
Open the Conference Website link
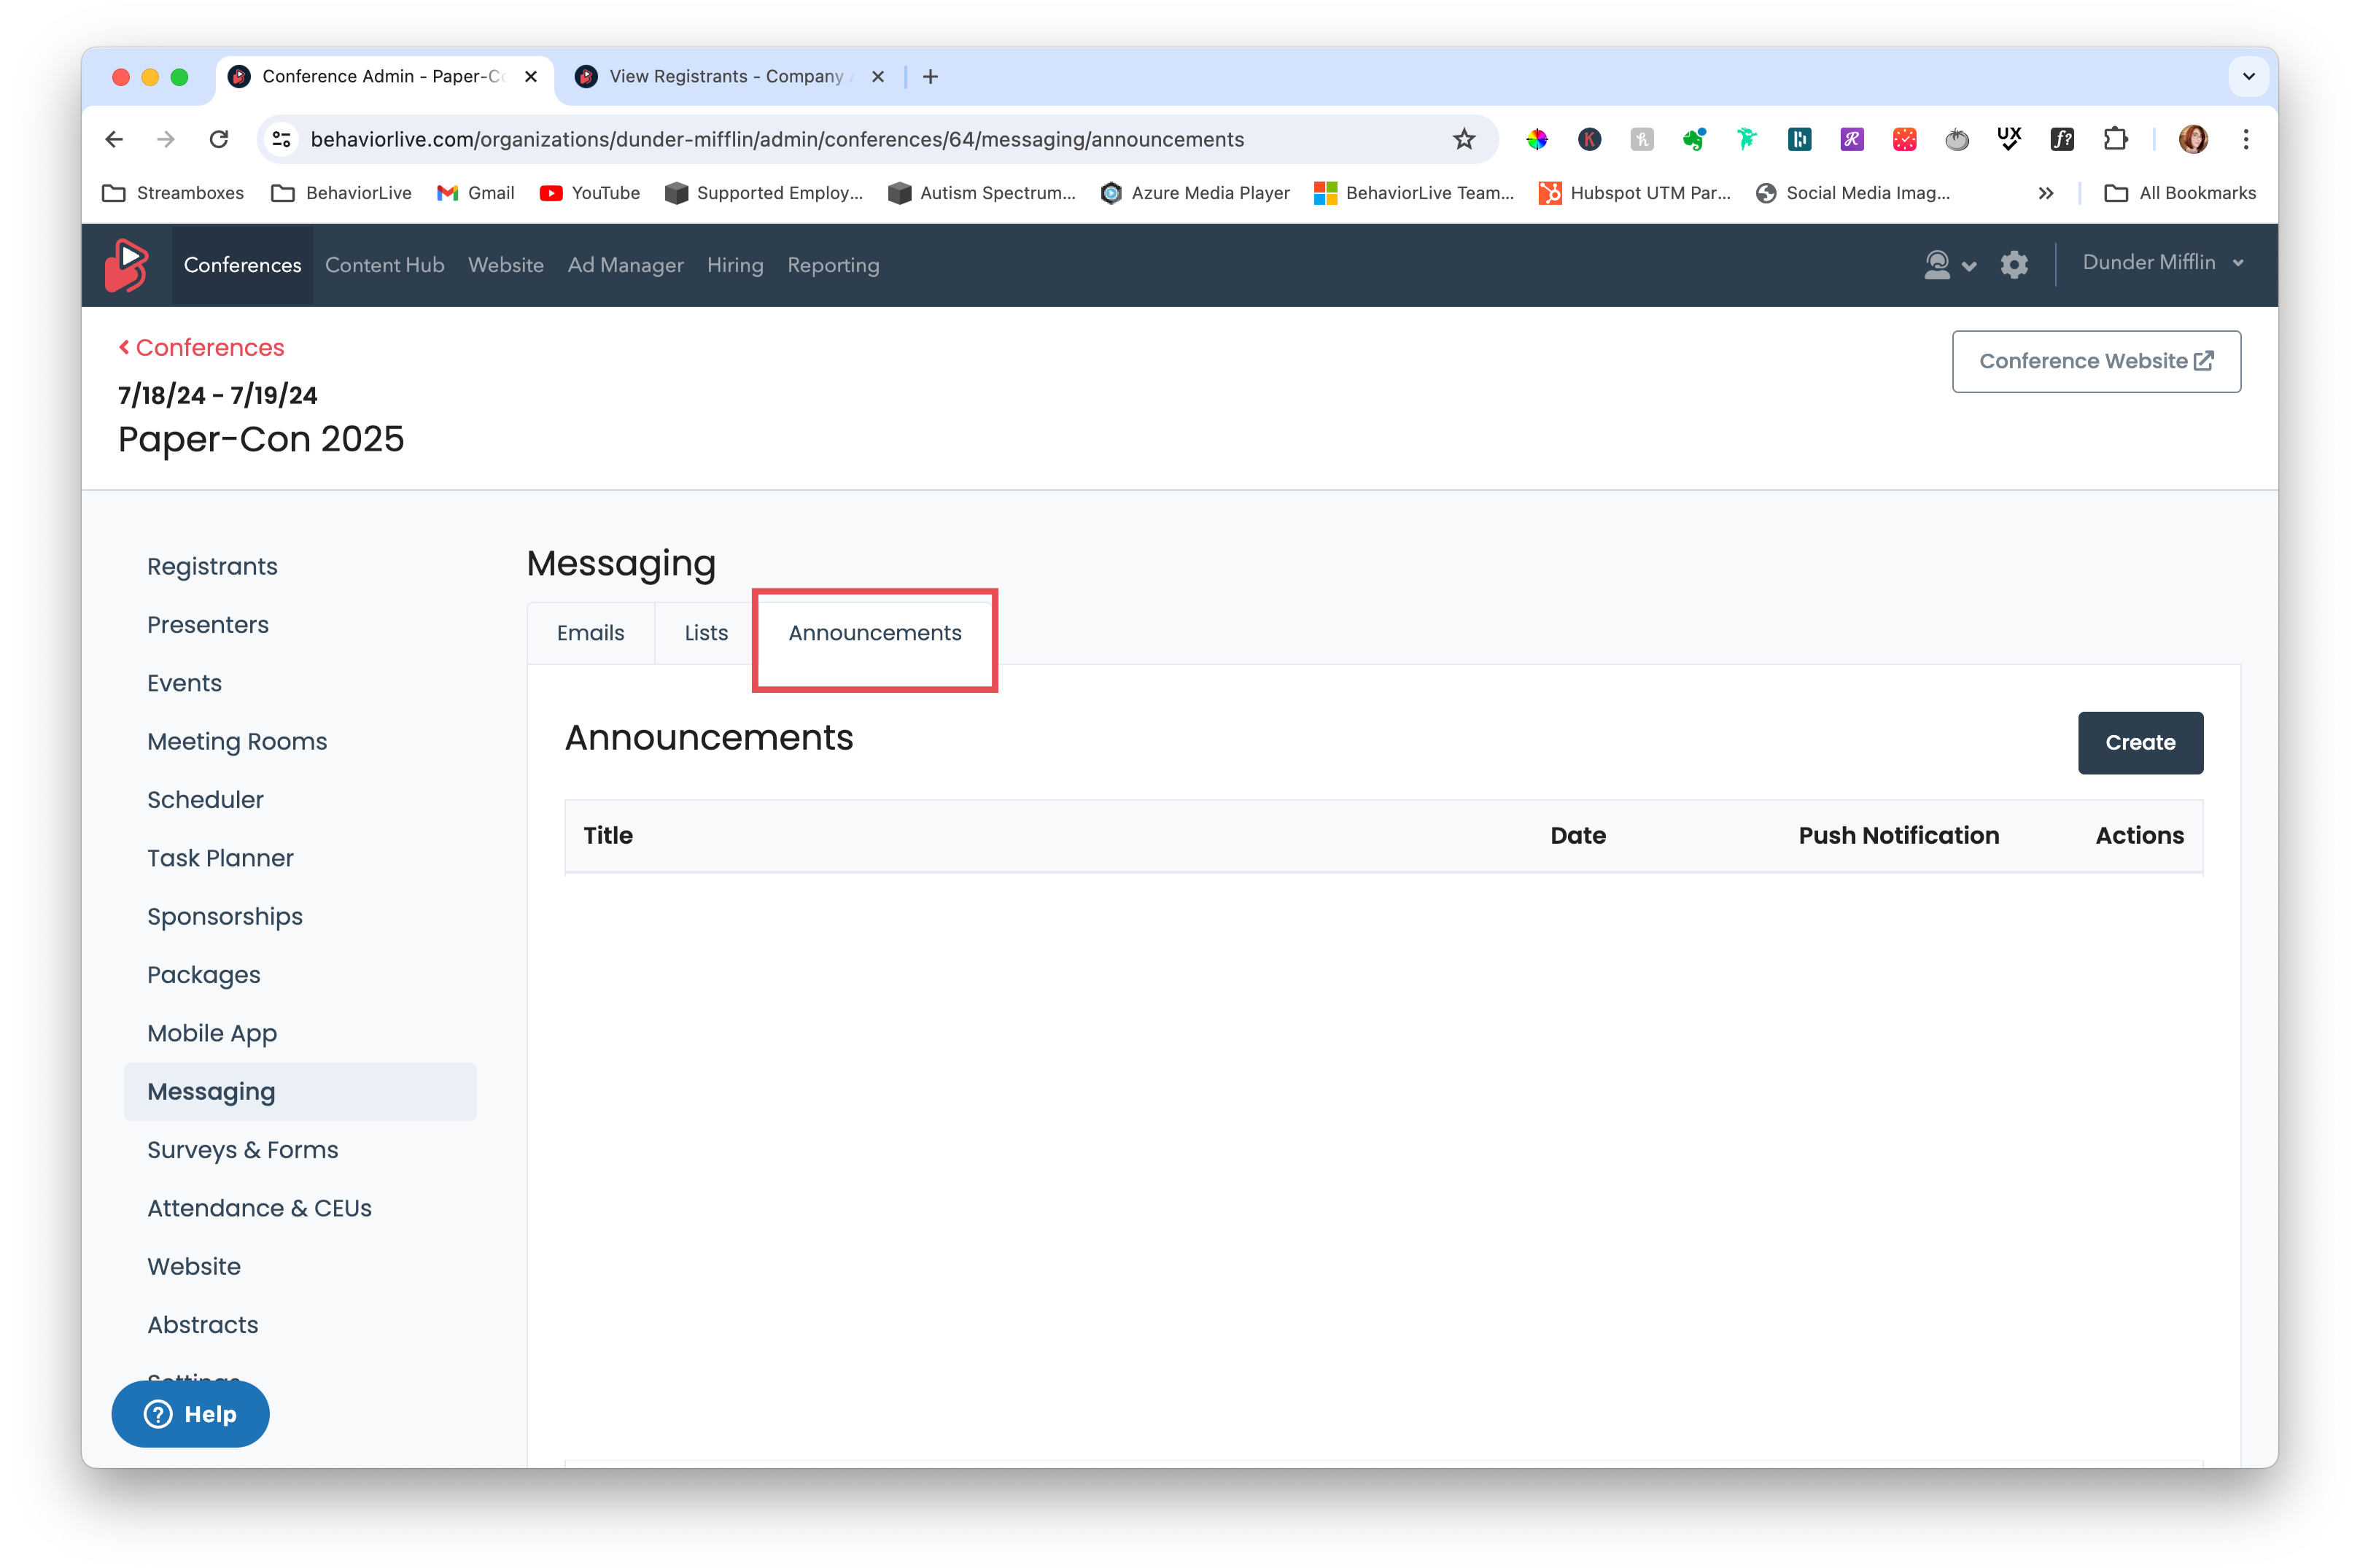click(x=2095, y=361)
